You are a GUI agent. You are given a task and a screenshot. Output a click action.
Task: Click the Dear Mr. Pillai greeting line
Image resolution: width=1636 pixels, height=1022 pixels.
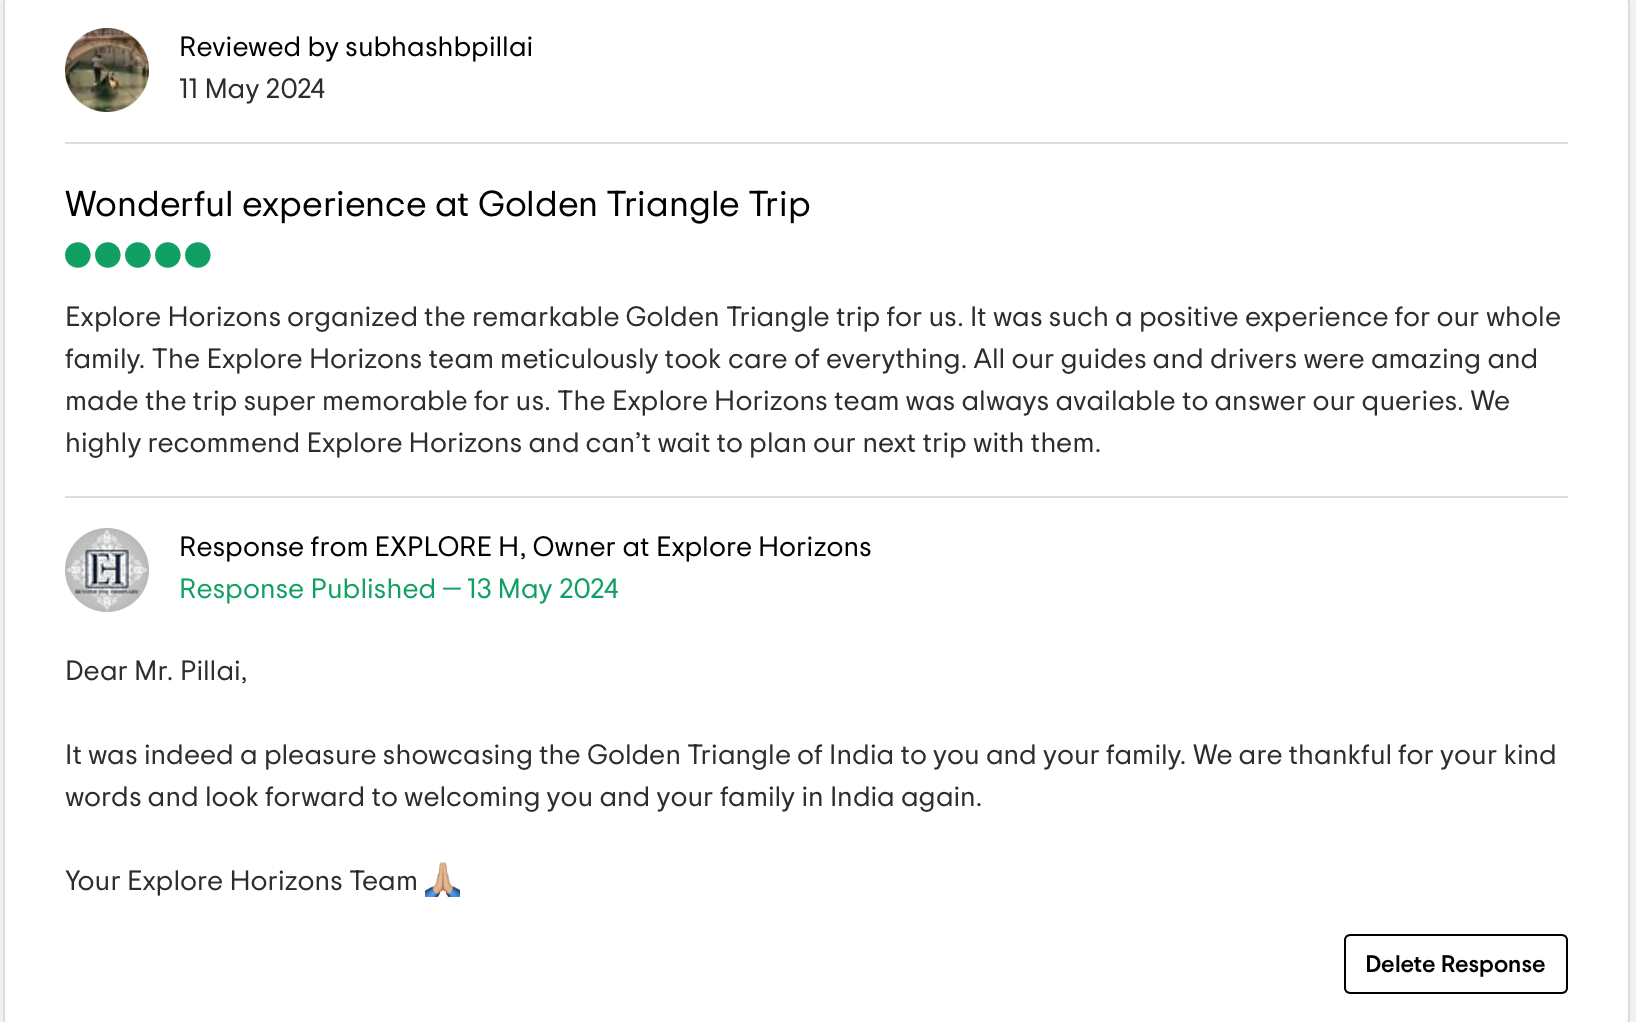coord(156,671)
